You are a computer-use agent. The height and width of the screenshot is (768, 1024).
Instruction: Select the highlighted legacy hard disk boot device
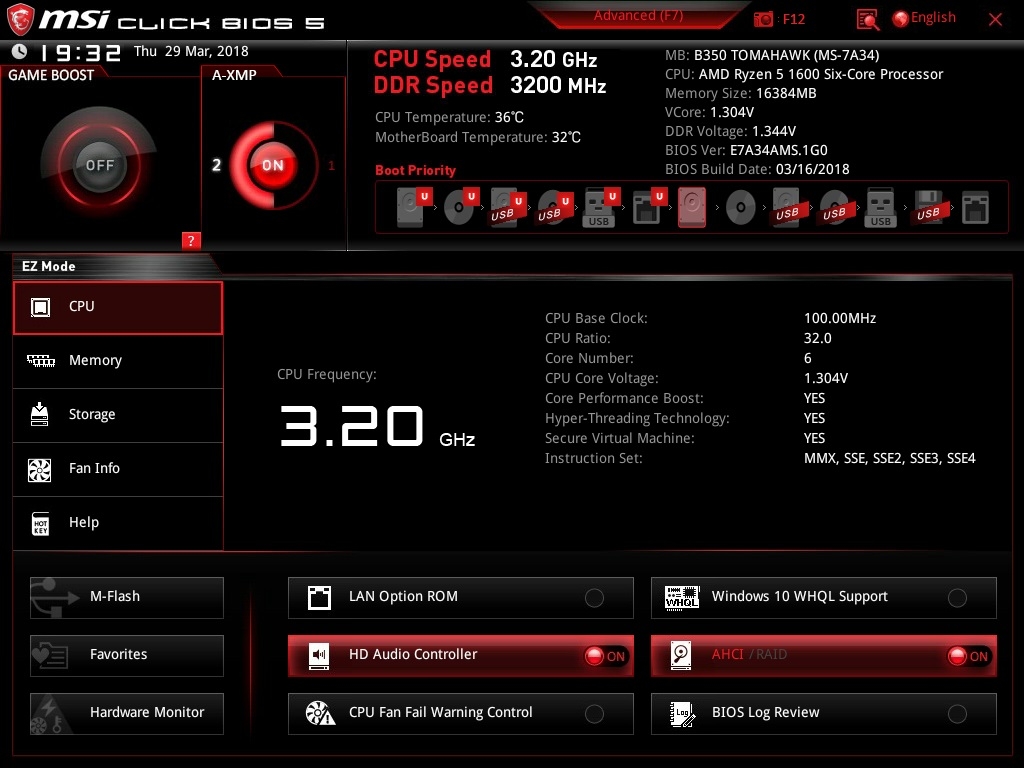pyautogui.click(x=692, y=208)
